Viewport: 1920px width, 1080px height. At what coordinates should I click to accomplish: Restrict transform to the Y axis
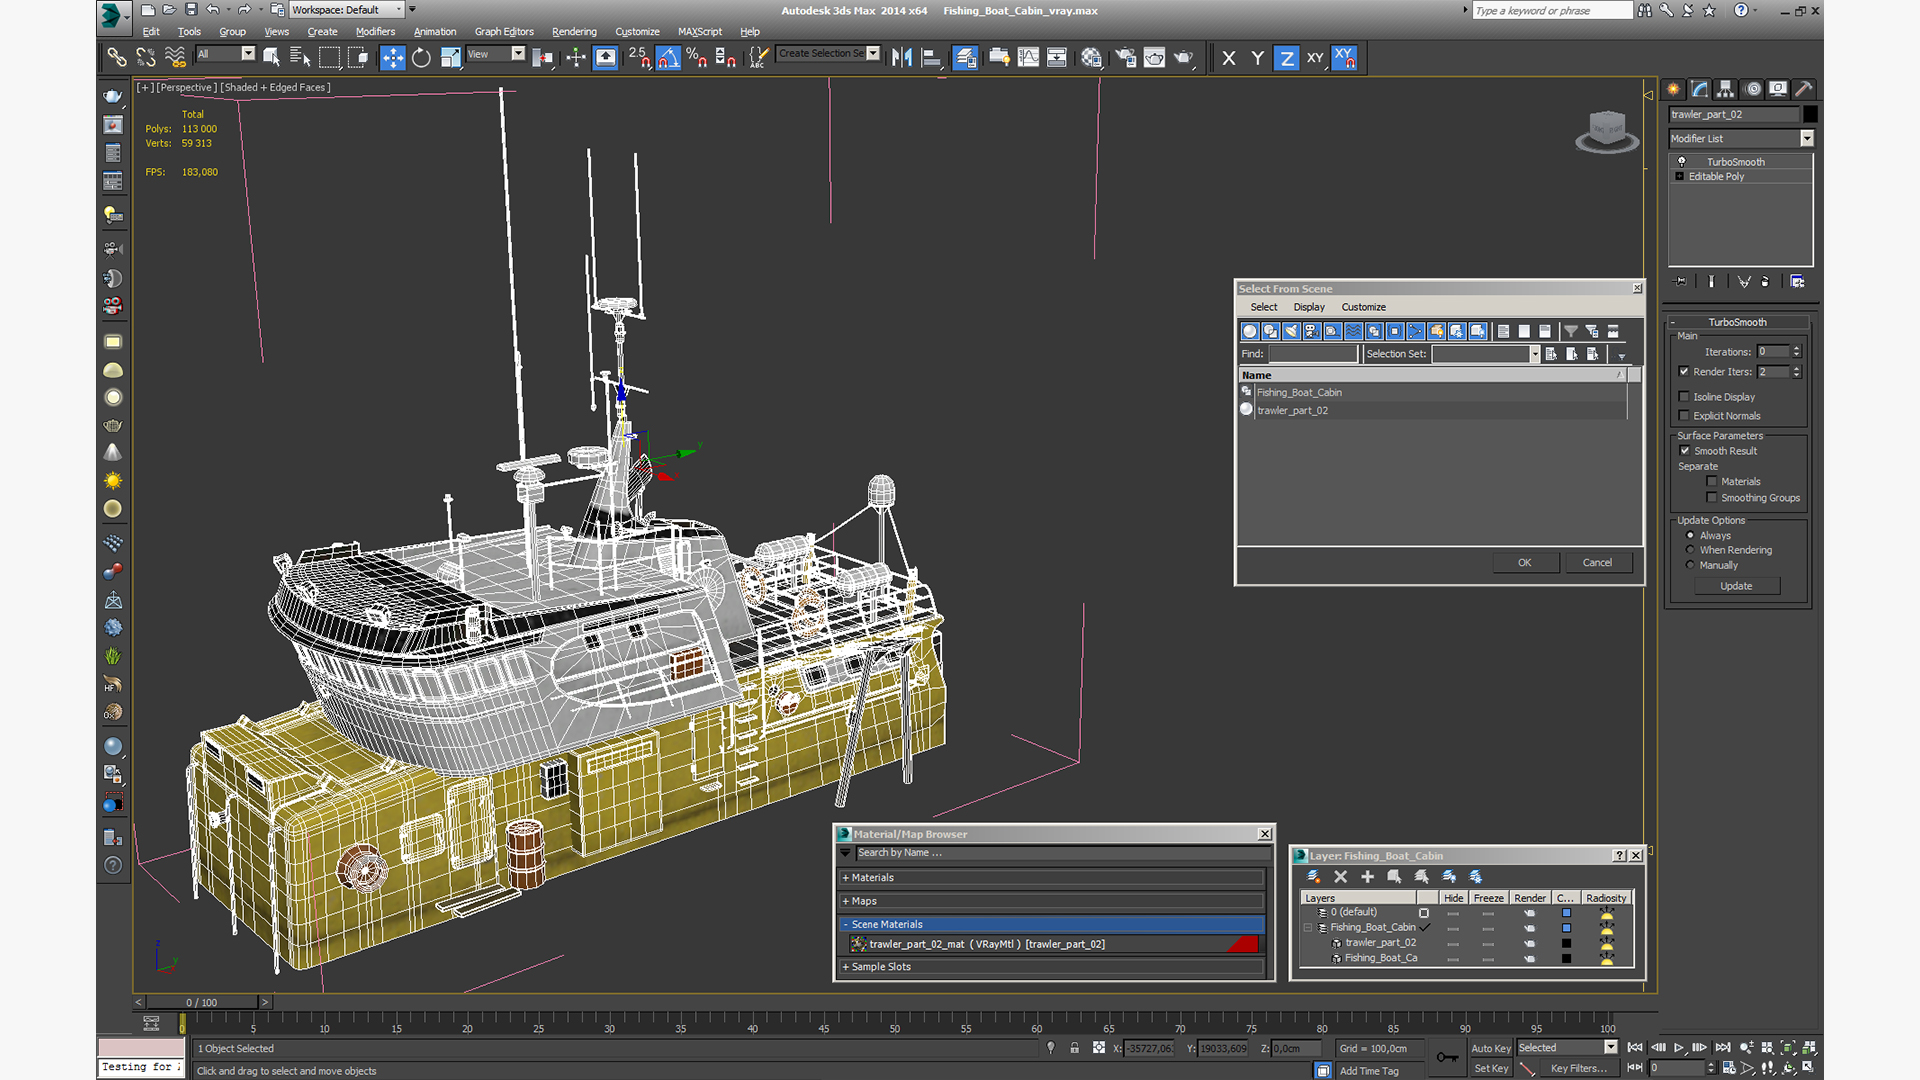[1258, 58]
